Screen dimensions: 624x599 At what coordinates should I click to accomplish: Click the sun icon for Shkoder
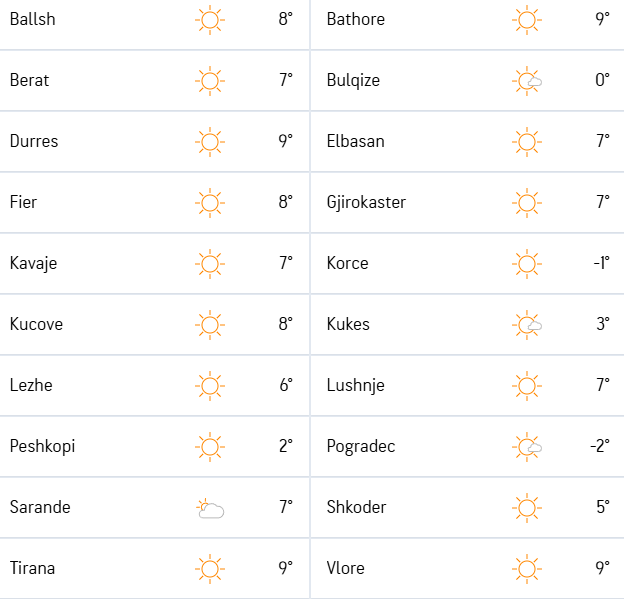point(527,508)
